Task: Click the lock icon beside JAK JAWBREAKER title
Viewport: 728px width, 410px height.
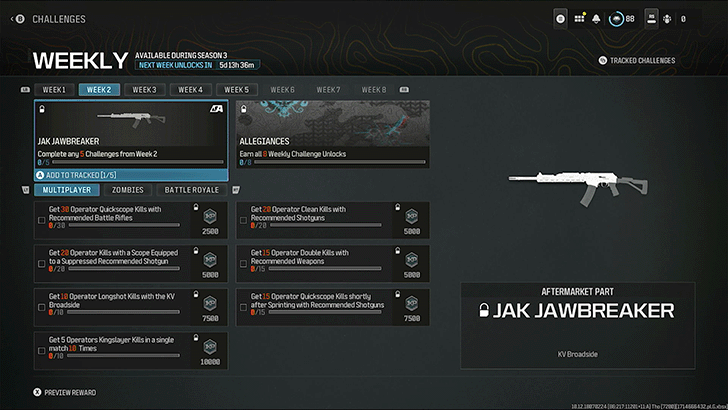Action: (x=484, y=310)
